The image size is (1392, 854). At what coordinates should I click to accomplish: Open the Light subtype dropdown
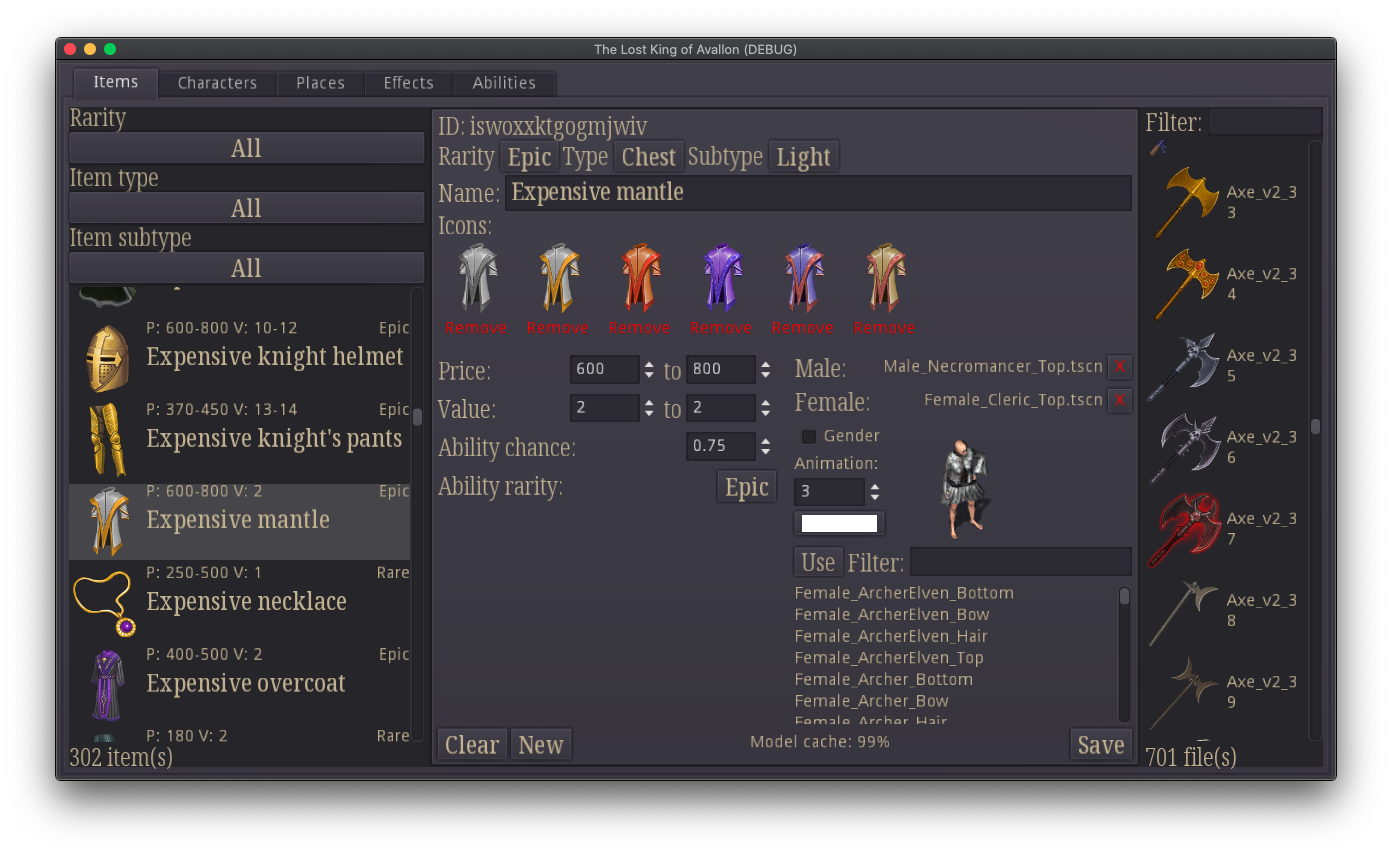tap(803, 157)
